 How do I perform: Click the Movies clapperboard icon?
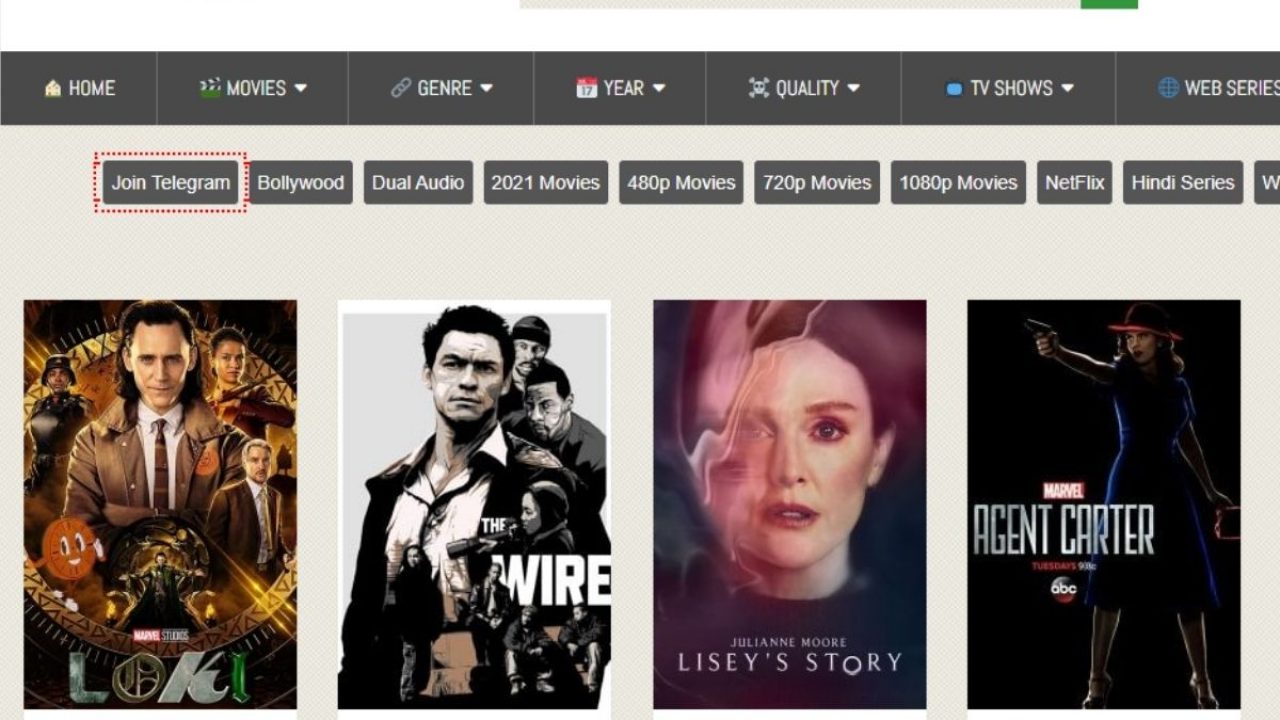[x=210, y=88]
